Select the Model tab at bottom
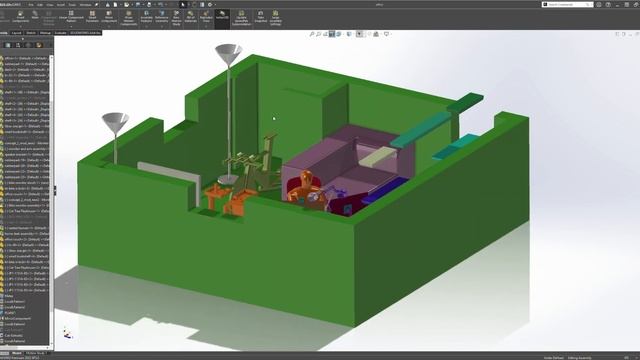640x360 pixels. (x=17, y=353)
